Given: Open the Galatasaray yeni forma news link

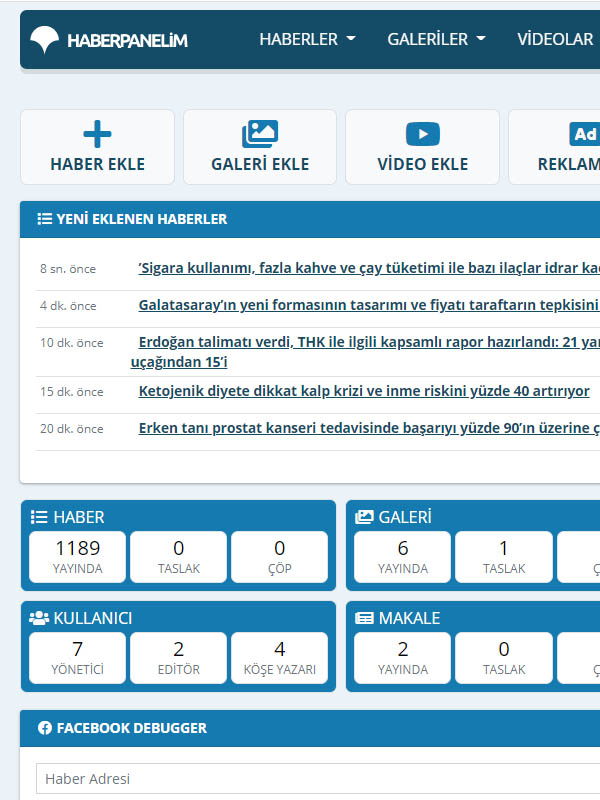Looking at the screenshot, I should coord(368,305).
